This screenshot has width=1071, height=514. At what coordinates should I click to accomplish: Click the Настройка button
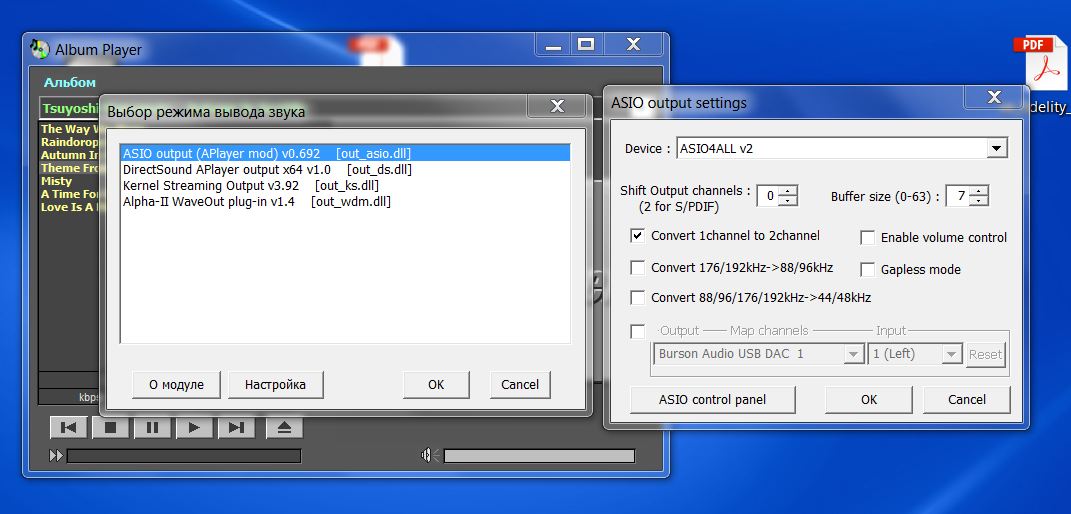(x=275, y=384)
